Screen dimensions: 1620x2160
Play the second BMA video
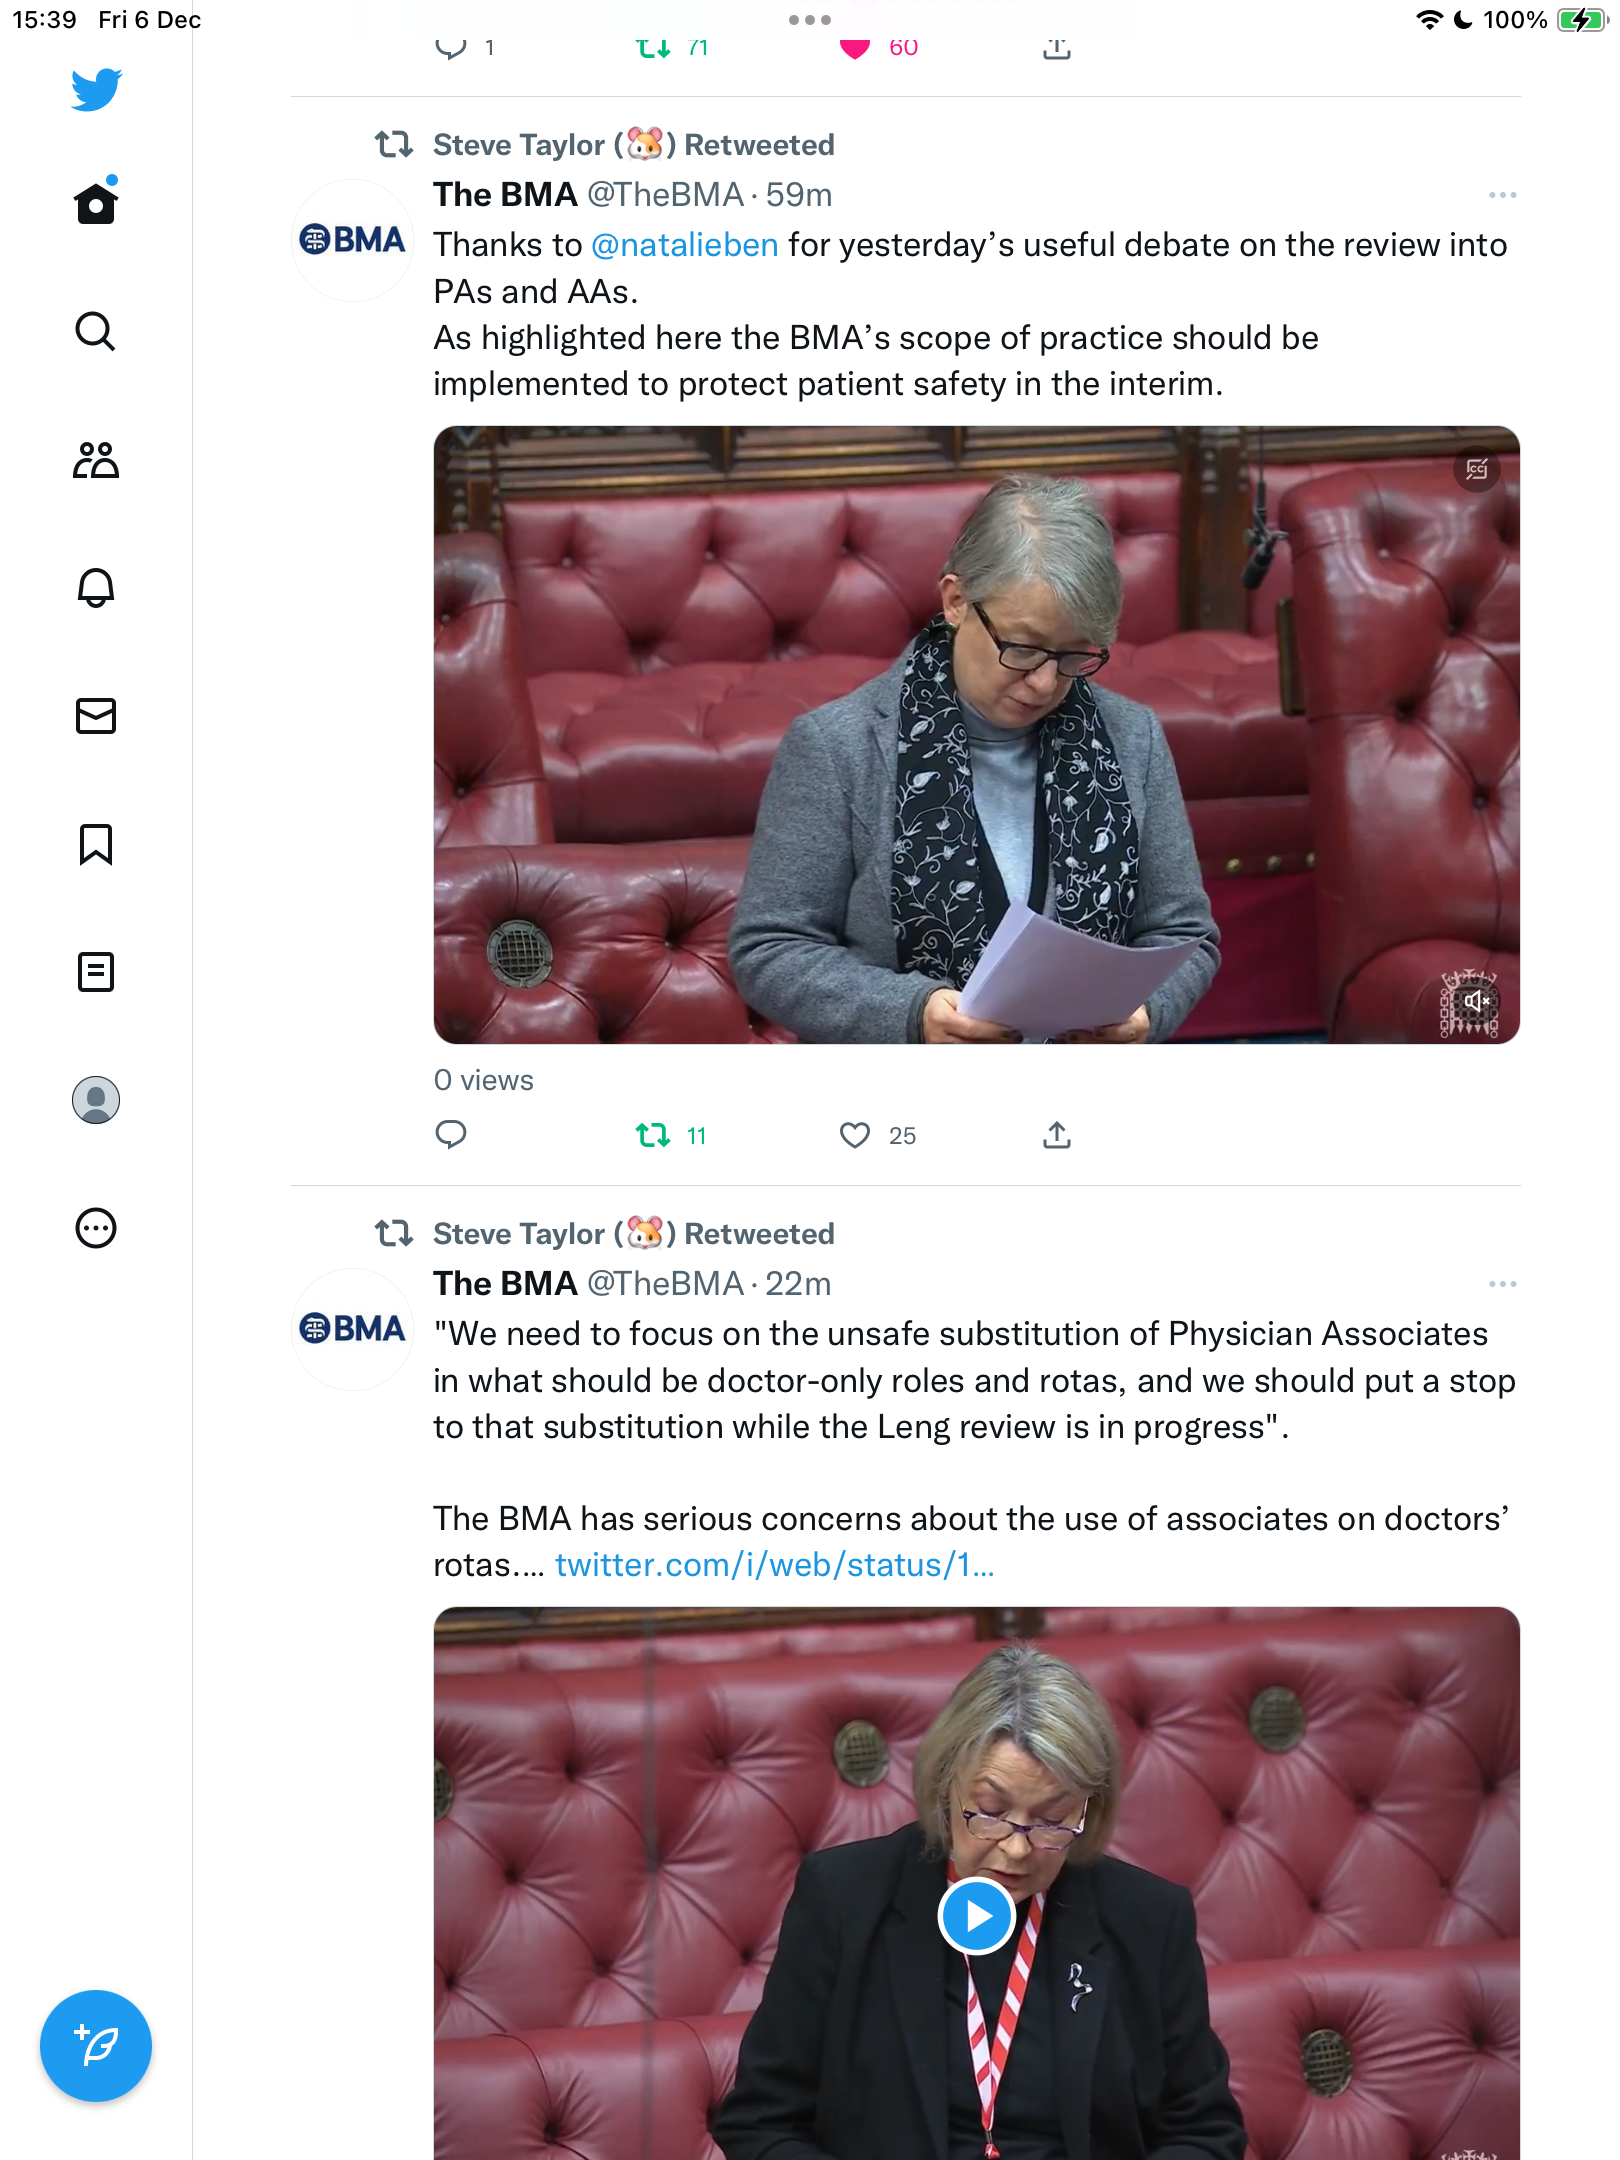977,1916
